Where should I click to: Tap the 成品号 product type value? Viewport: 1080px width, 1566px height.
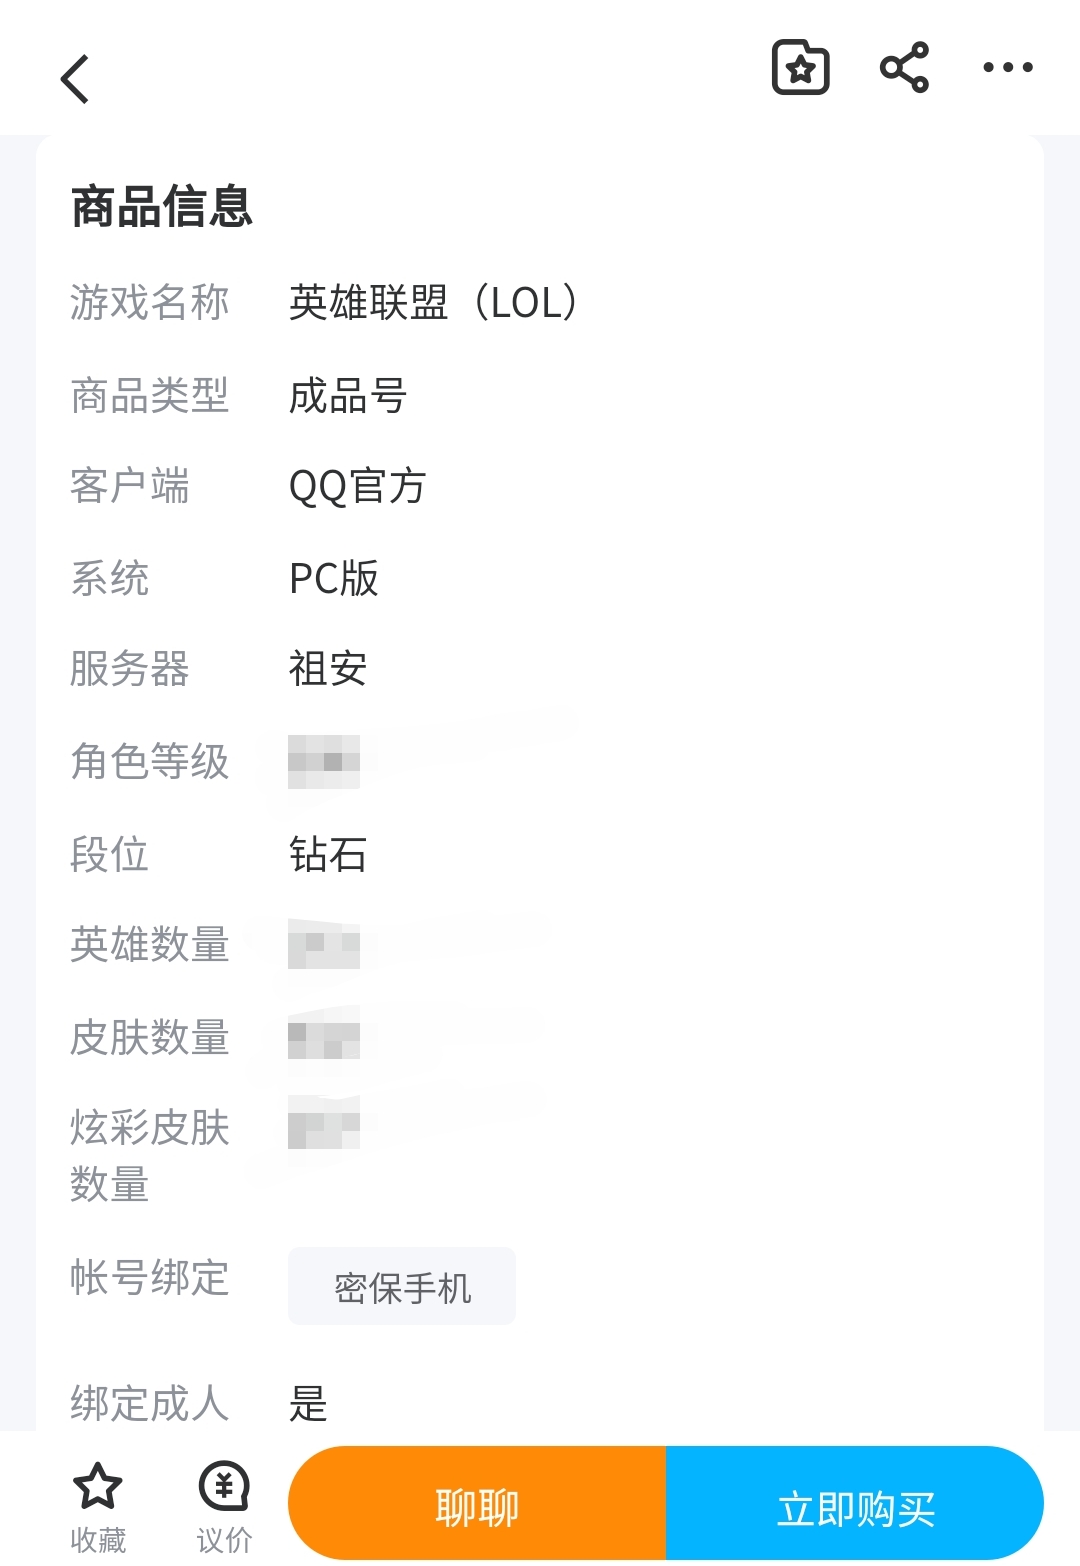tap(347, 396)
